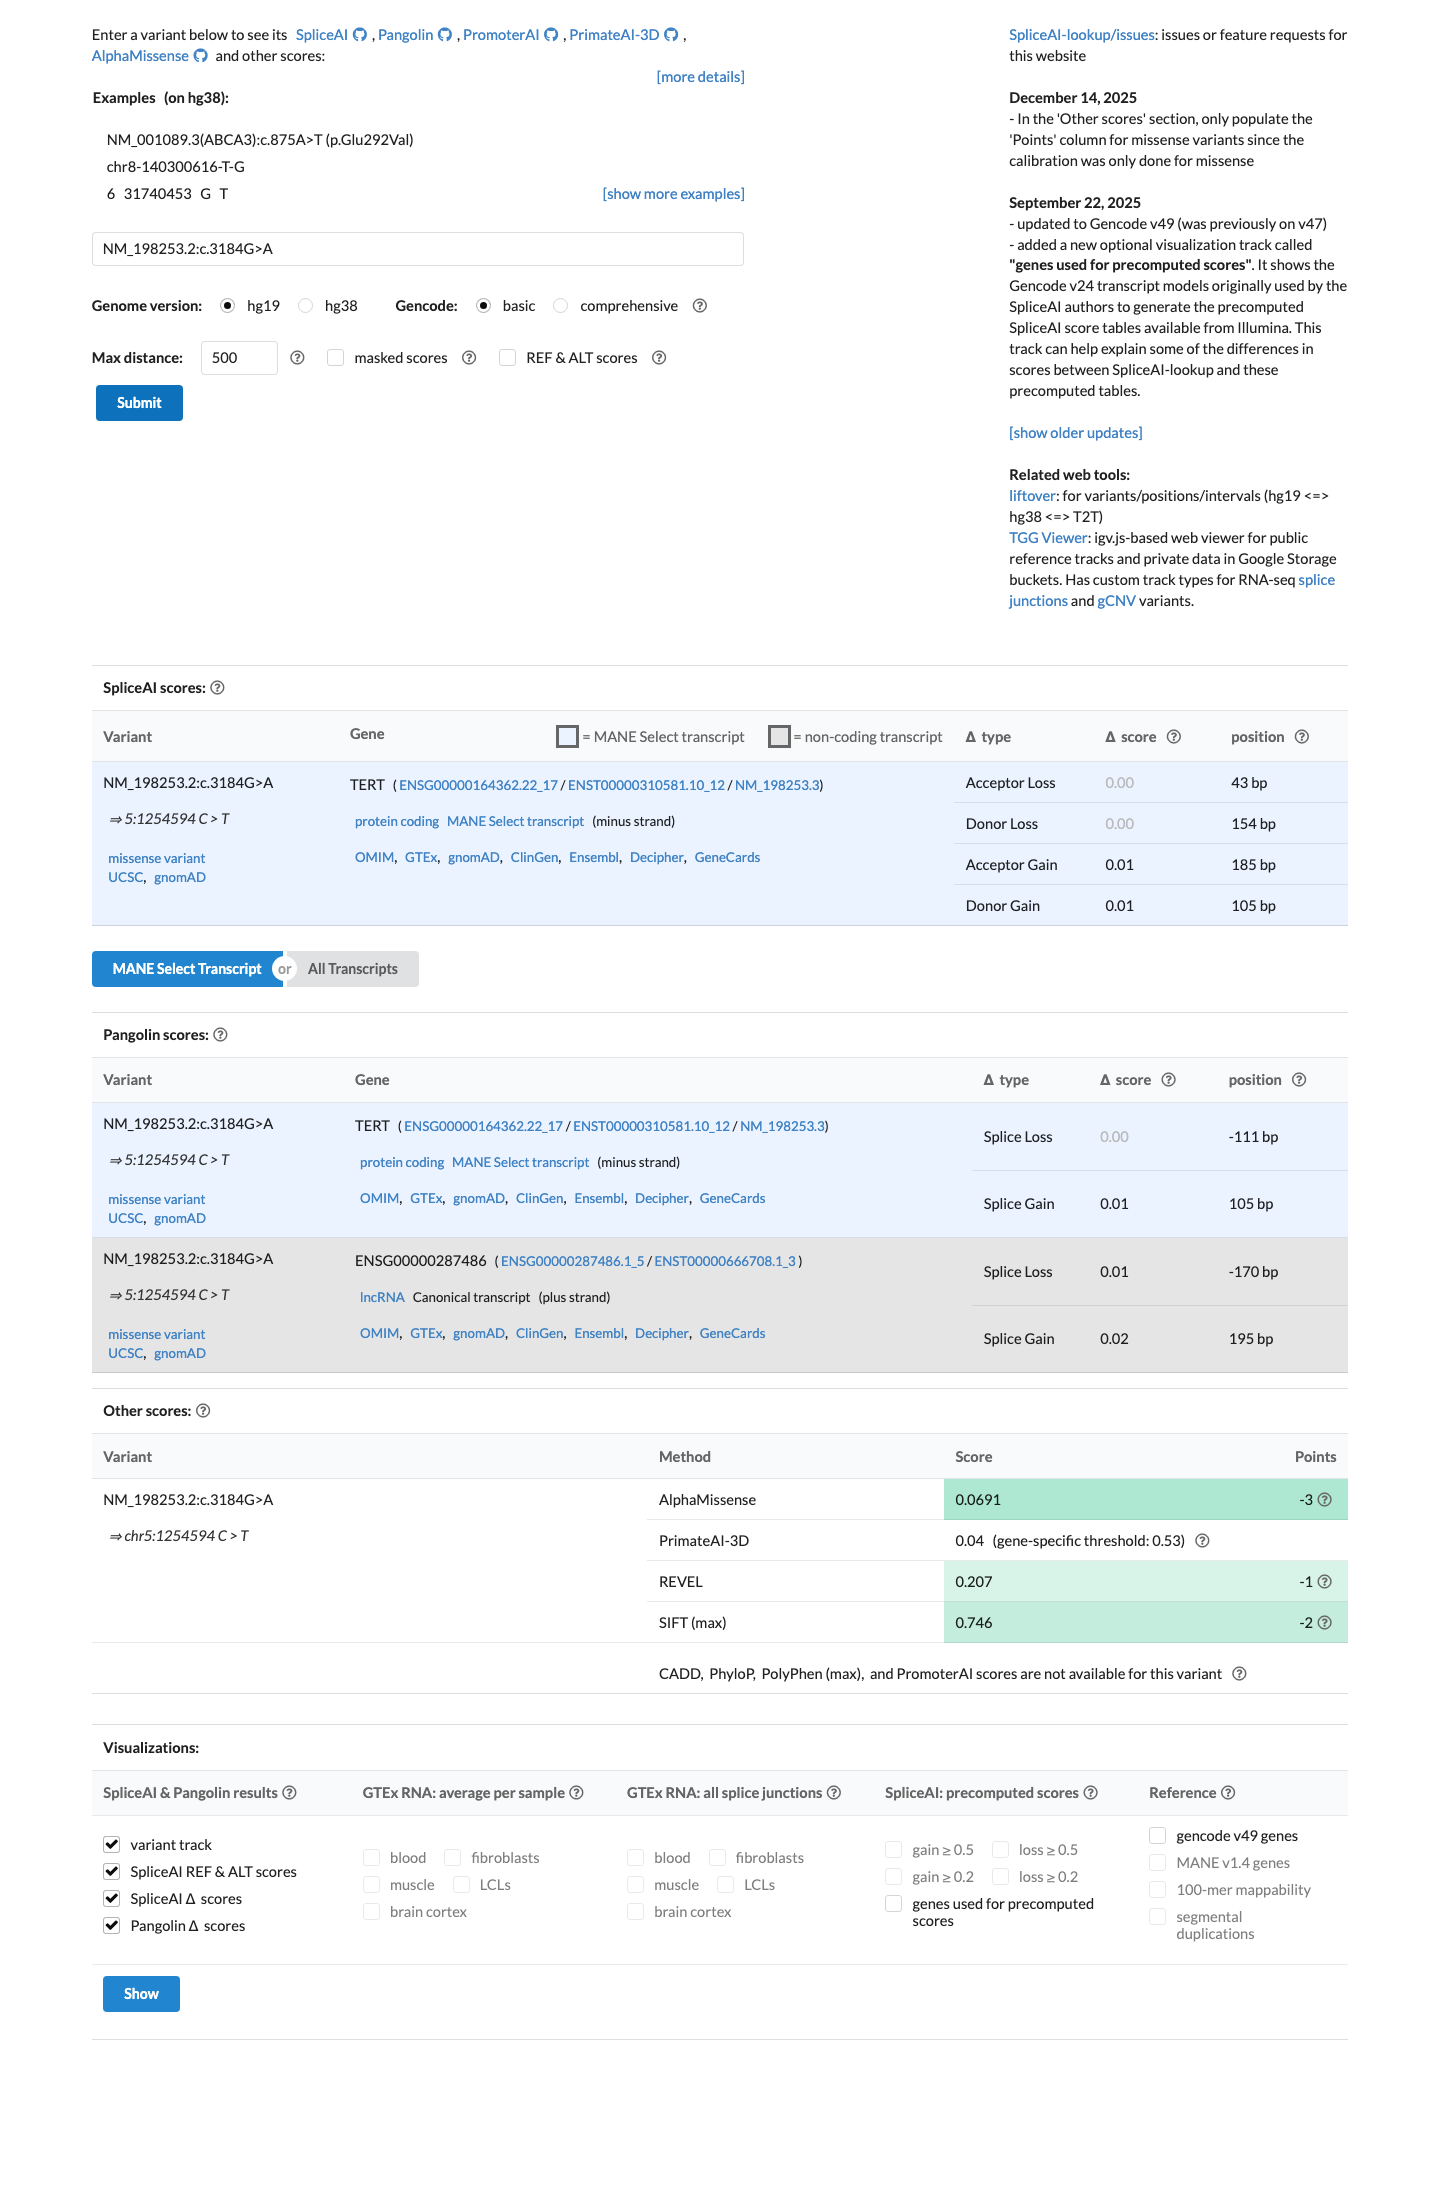
Task: Select Gencode basic option
Action: point(484,306)
